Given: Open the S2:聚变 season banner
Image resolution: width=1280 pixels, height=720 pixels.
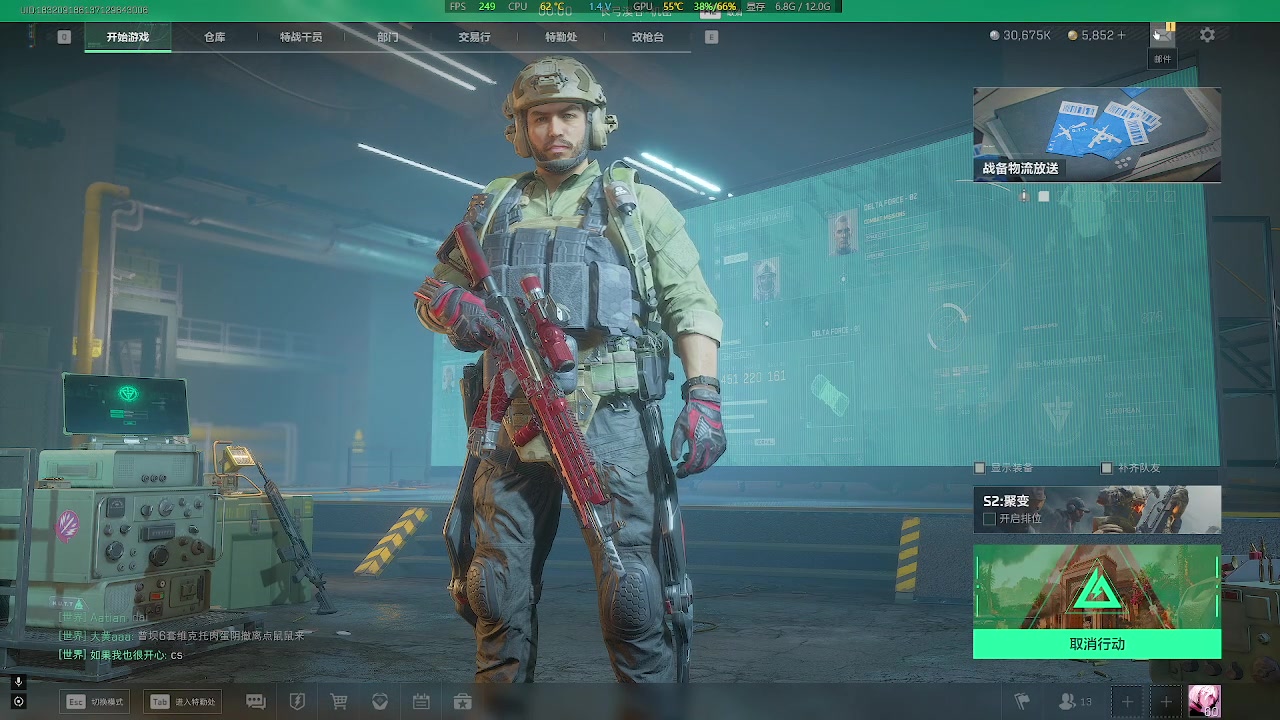Looking at the screenshot, I should click(x=1097, y=510).
